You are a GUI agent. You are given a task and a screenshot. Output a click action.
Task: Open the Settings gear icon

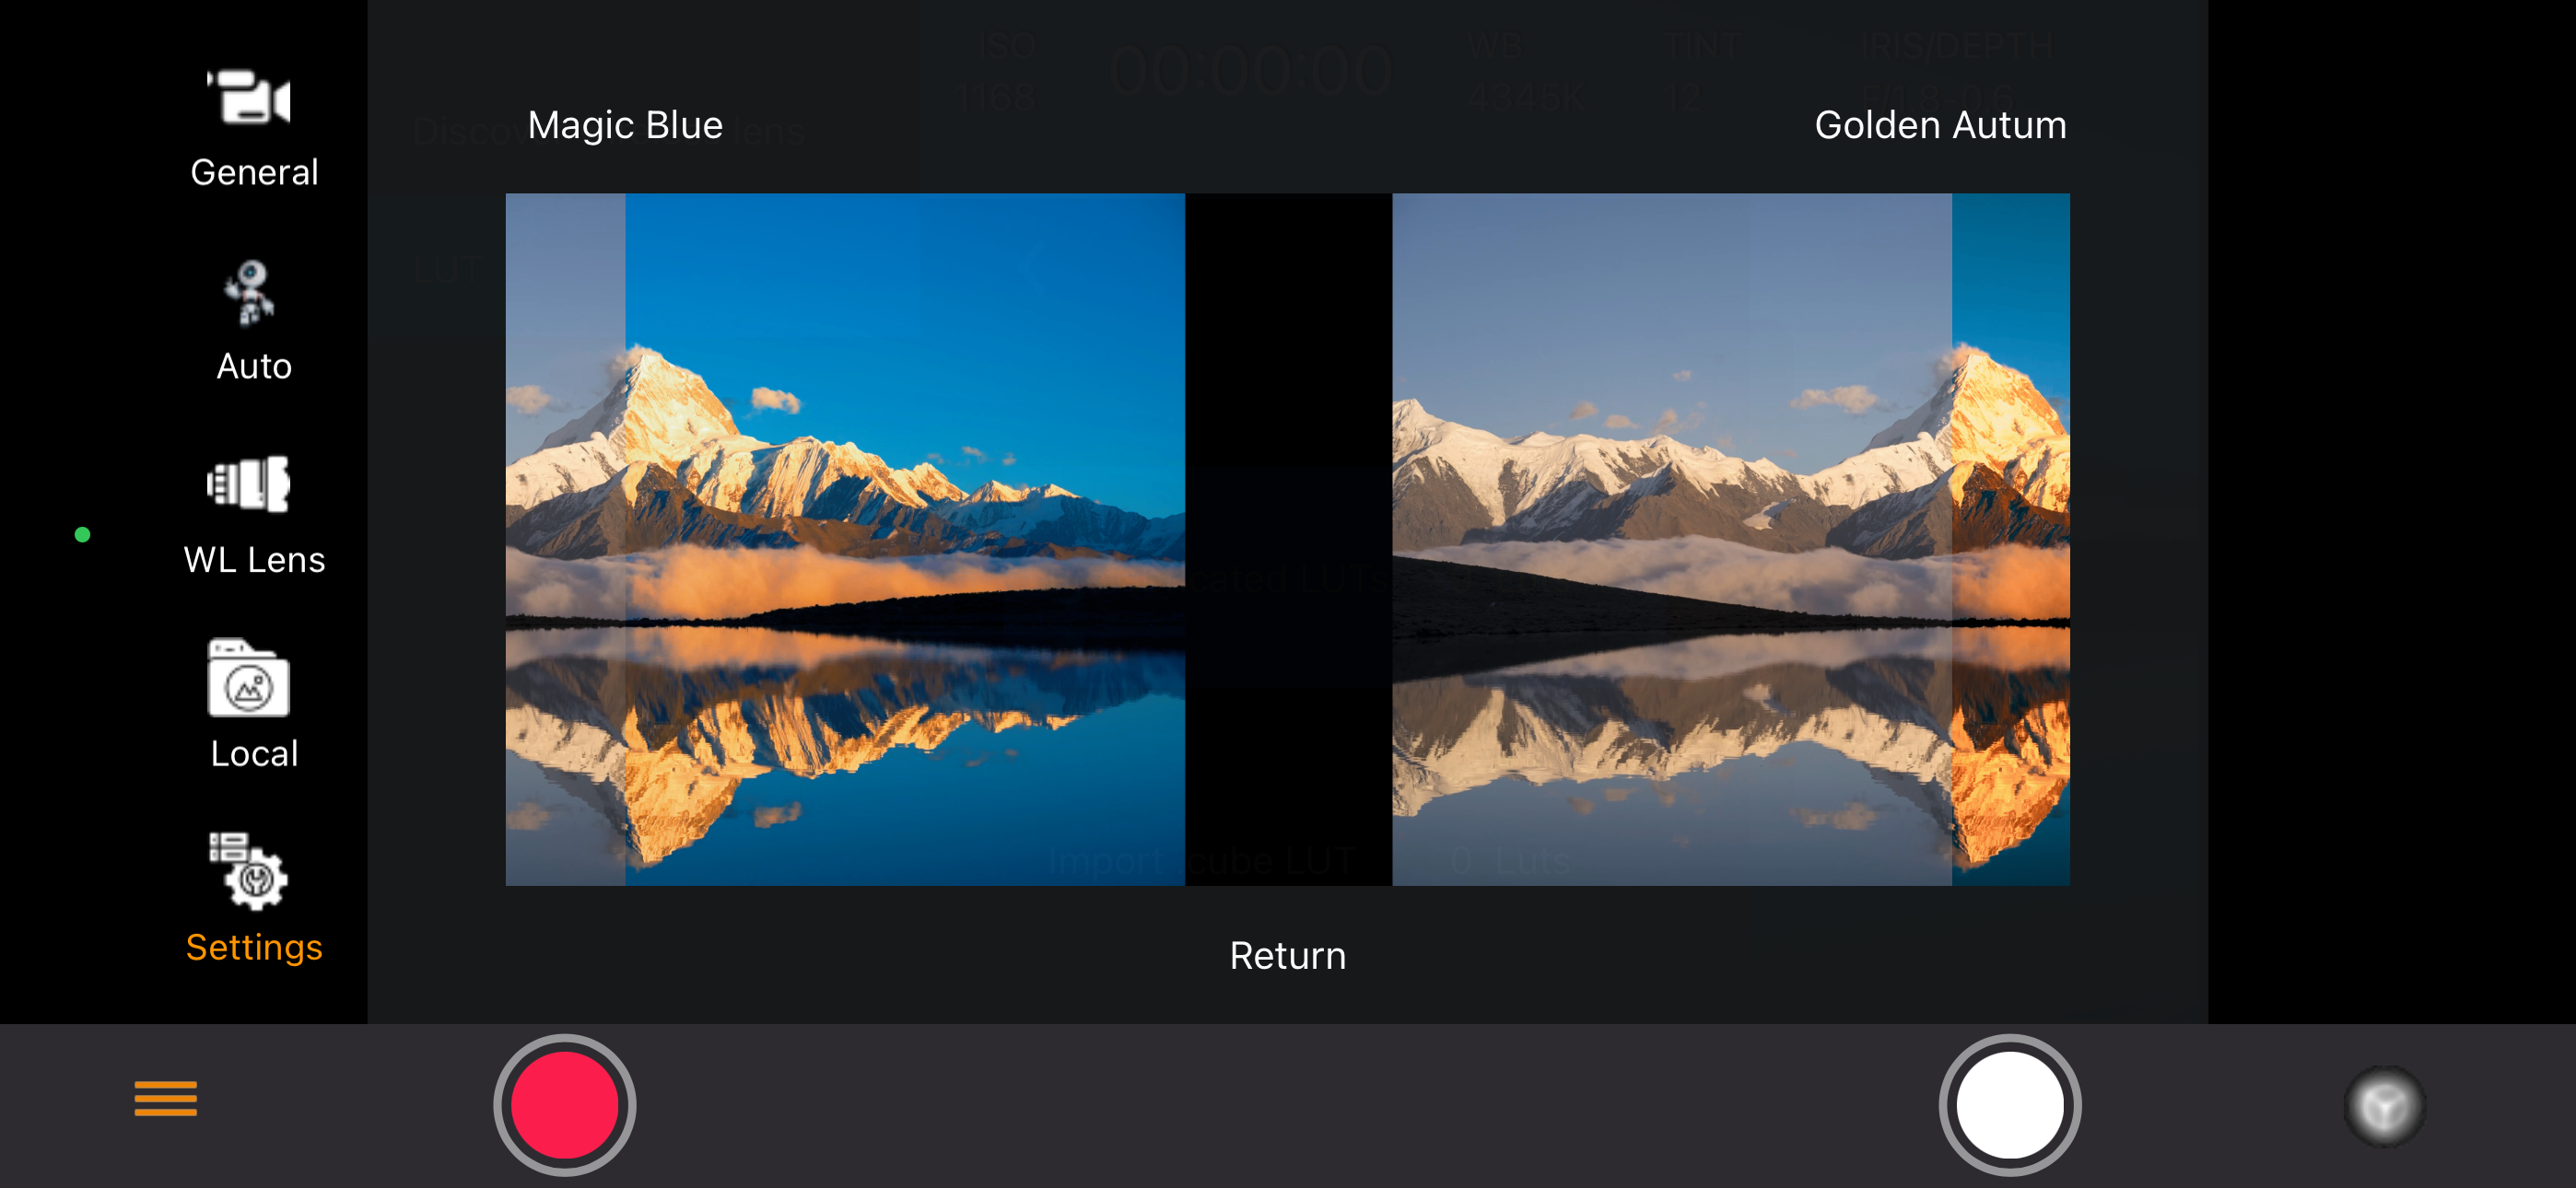tap(249, 871)
